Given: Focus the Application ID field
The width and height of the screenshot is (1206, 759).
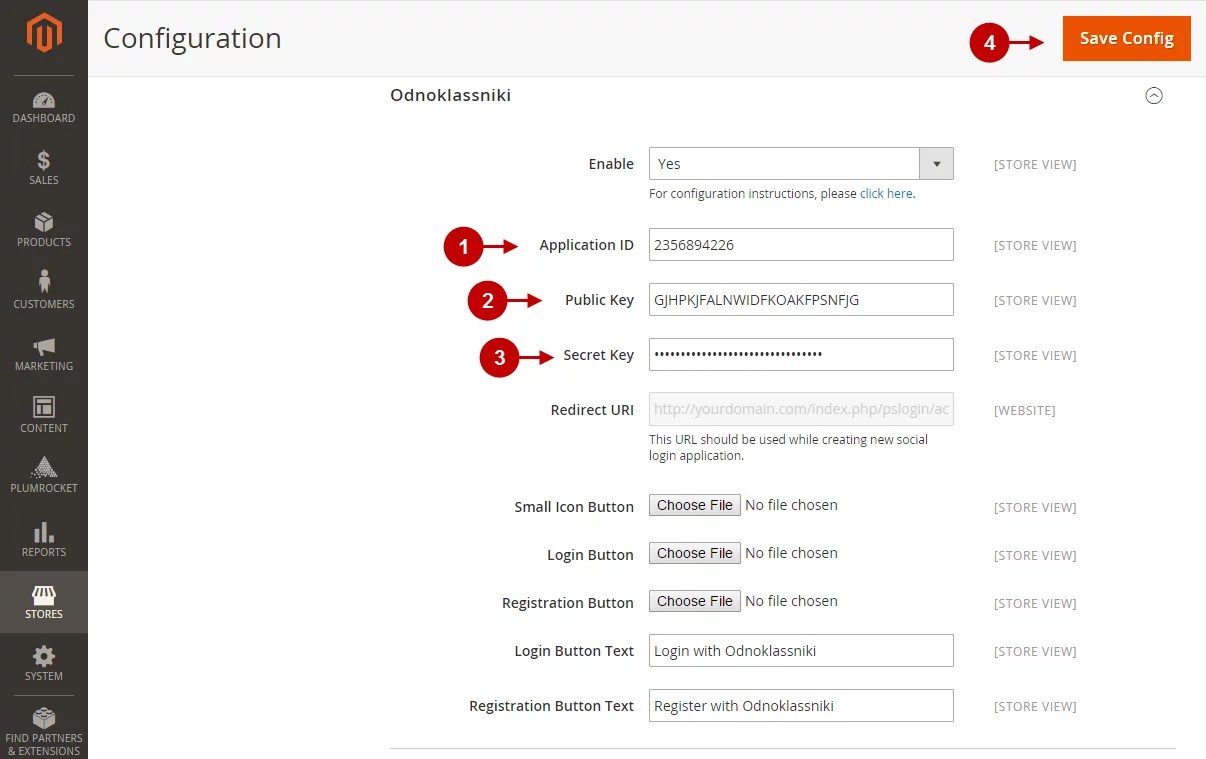Looking at the screenshot, I should pos(801,245).
